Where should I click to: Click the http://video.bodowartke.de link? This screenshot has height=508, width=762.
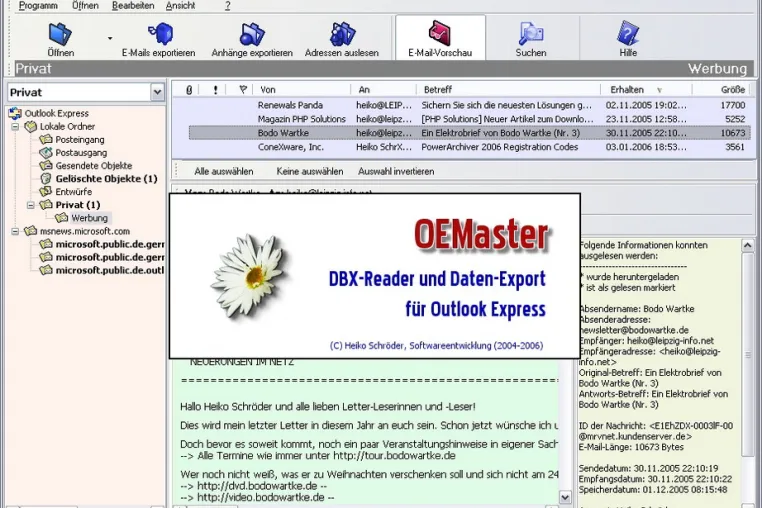260,497
